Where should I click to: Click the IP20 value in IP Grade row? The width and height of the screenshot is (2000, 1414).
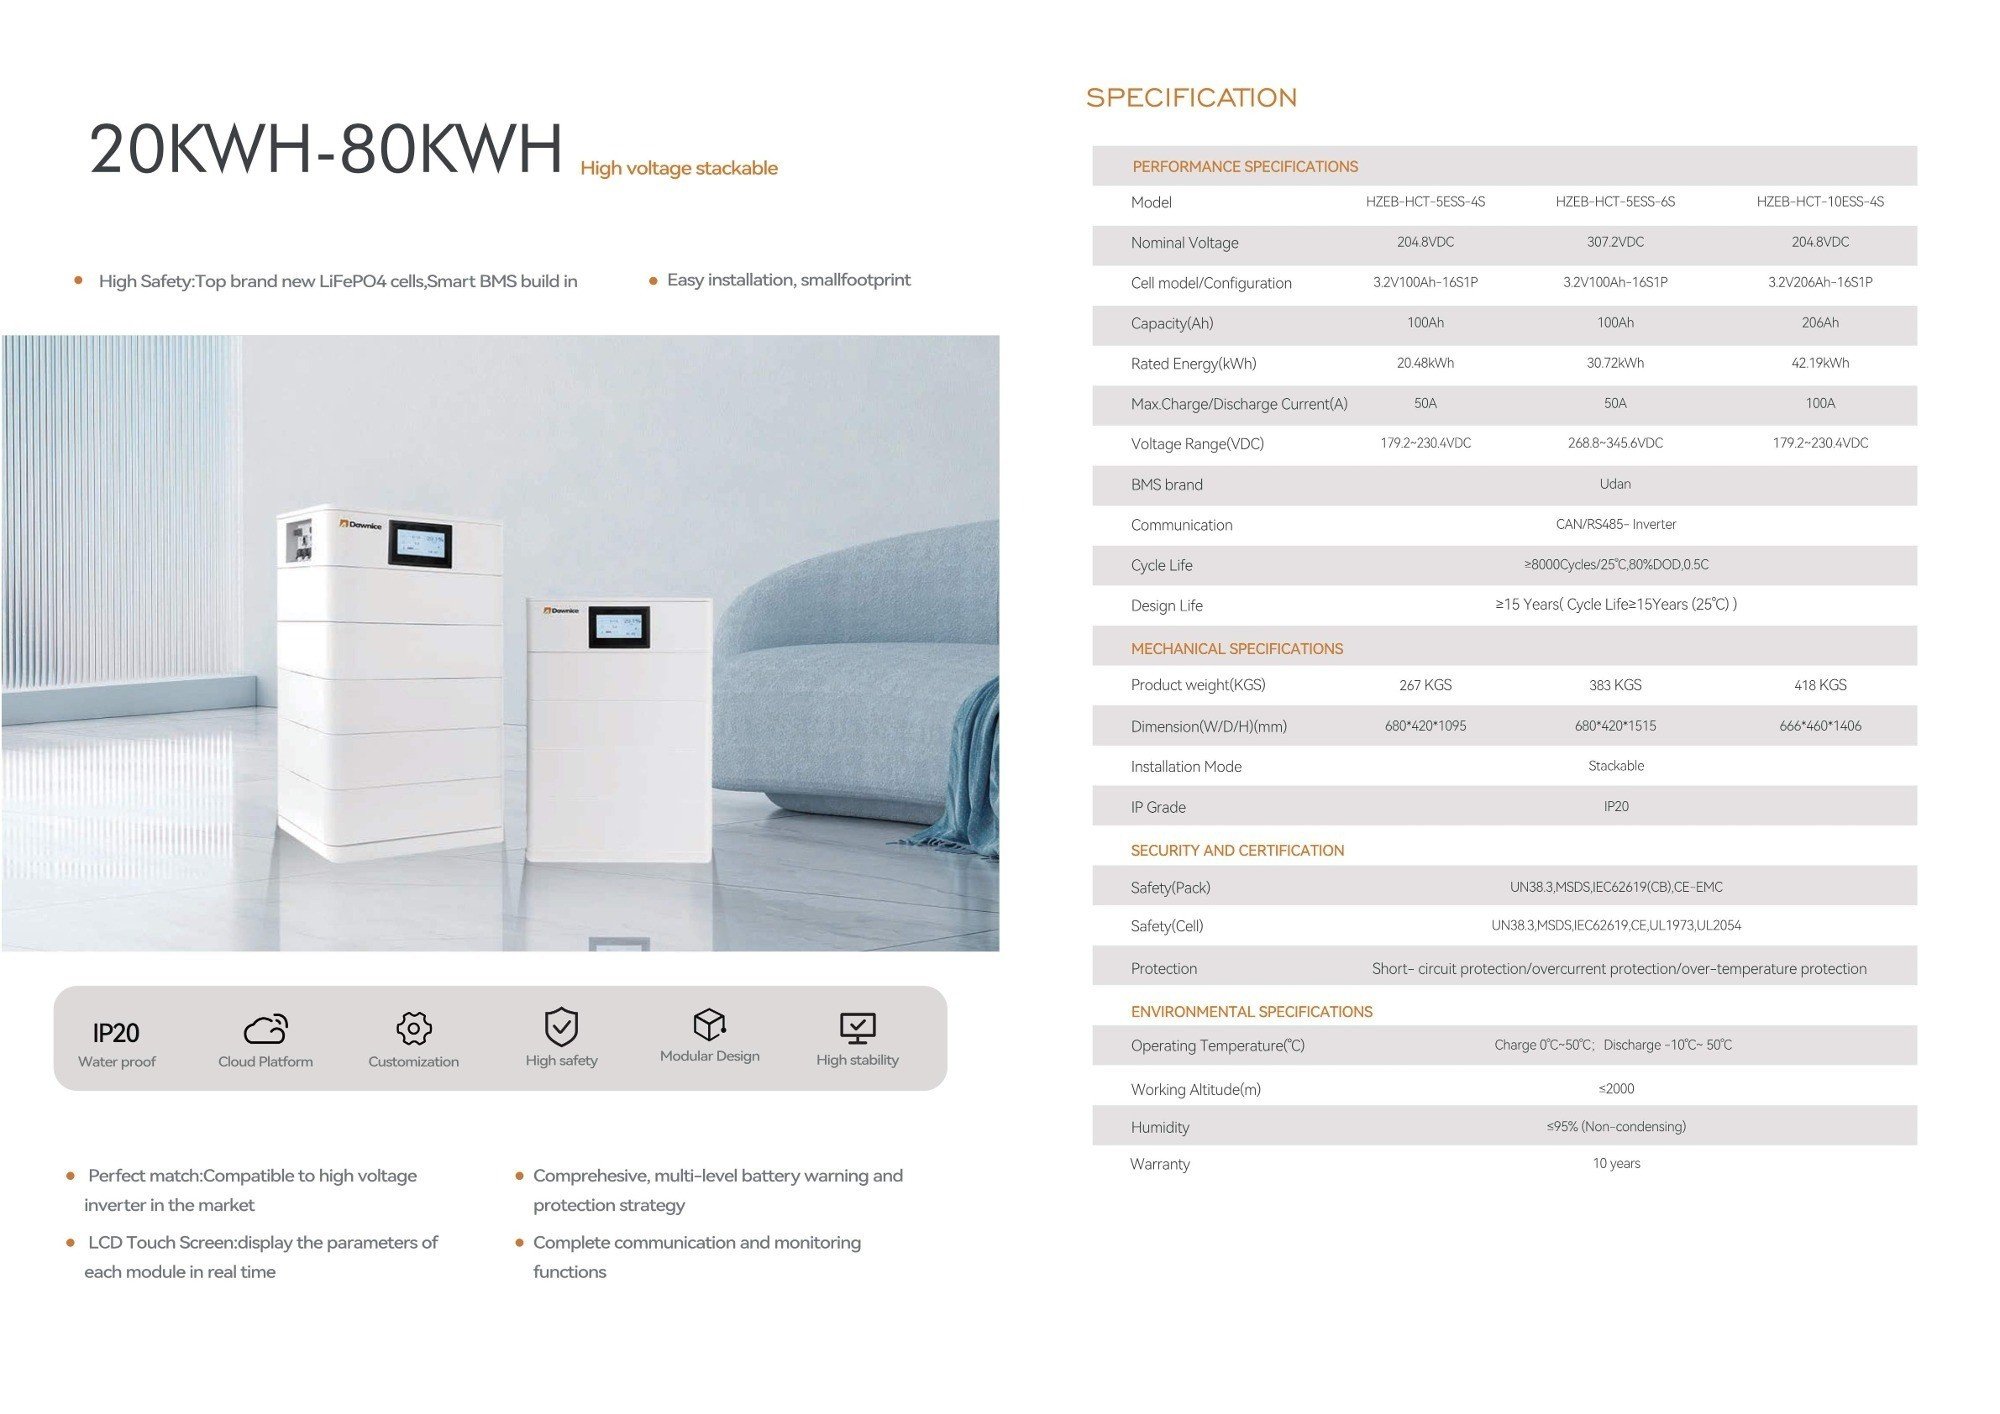[1616, 806]
